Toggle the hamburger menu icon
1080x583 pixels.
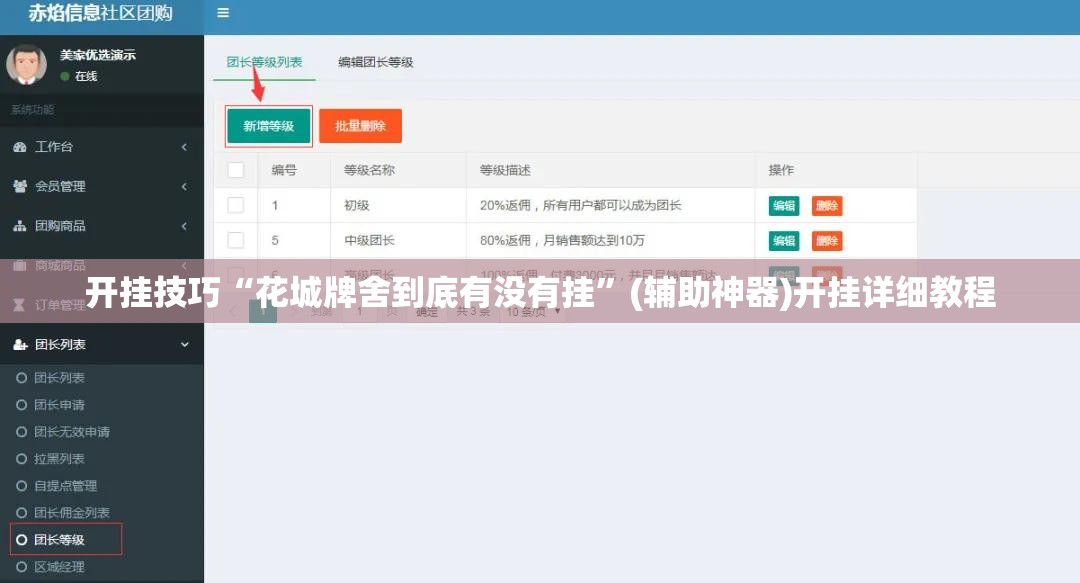222,12
